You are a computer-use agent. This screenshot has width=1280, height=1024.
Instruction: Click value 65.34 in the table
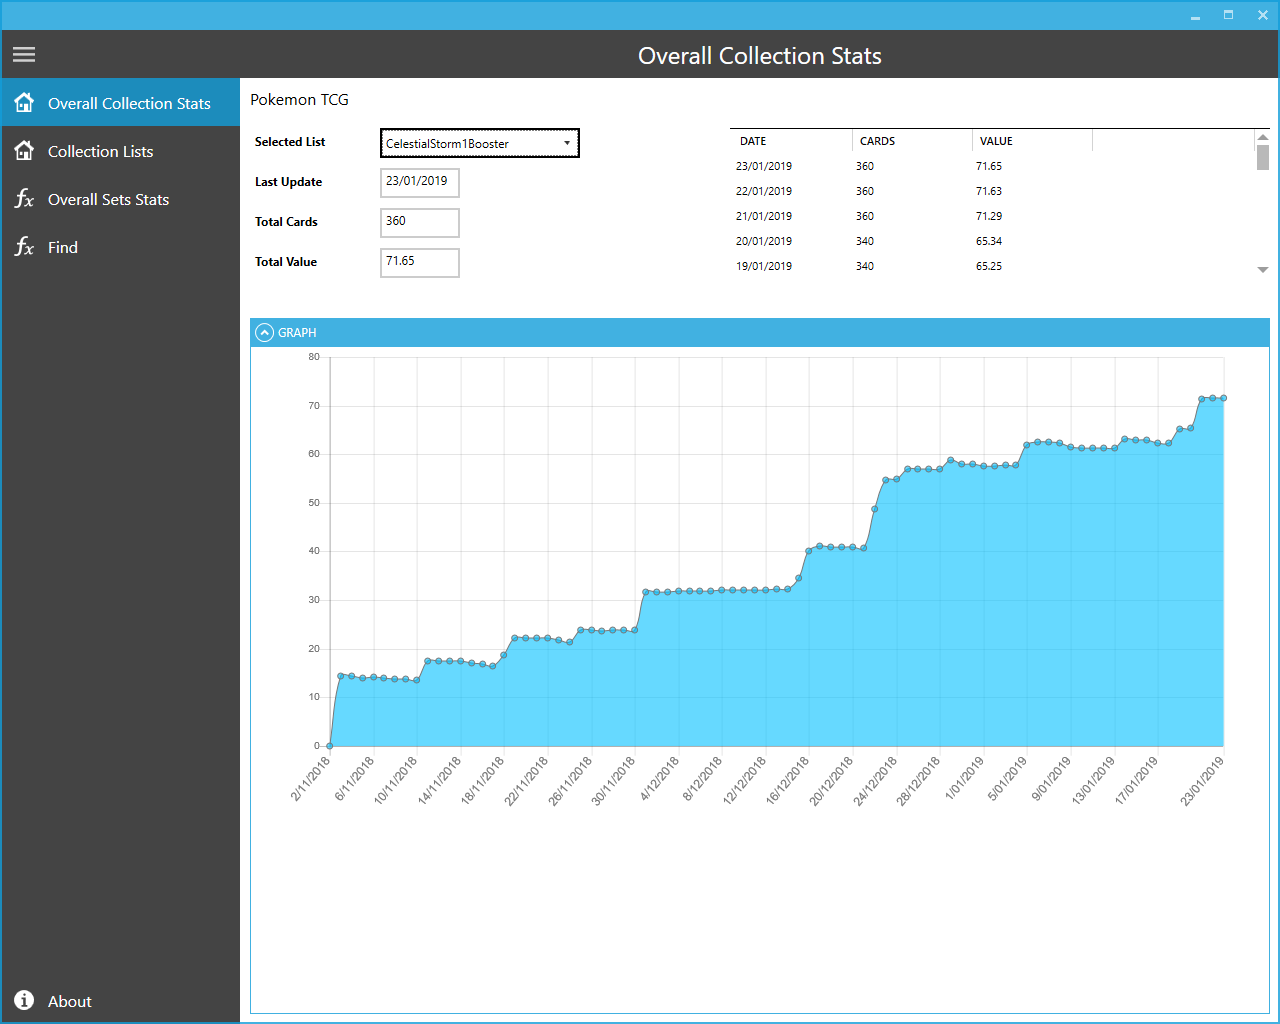point(989,241)
